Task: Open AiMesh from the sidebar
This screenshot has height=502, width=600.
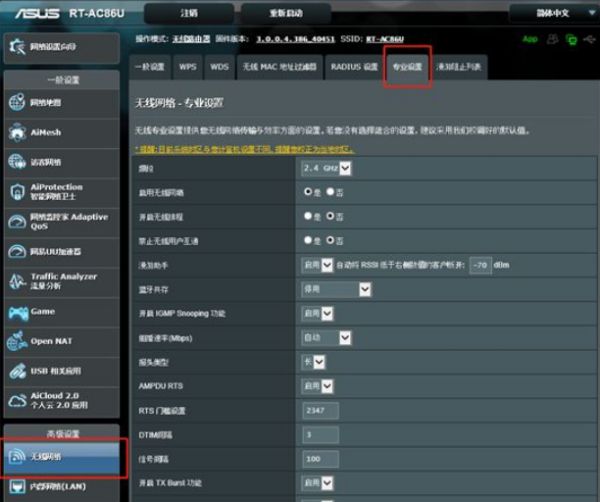Action: click(60, 133)
